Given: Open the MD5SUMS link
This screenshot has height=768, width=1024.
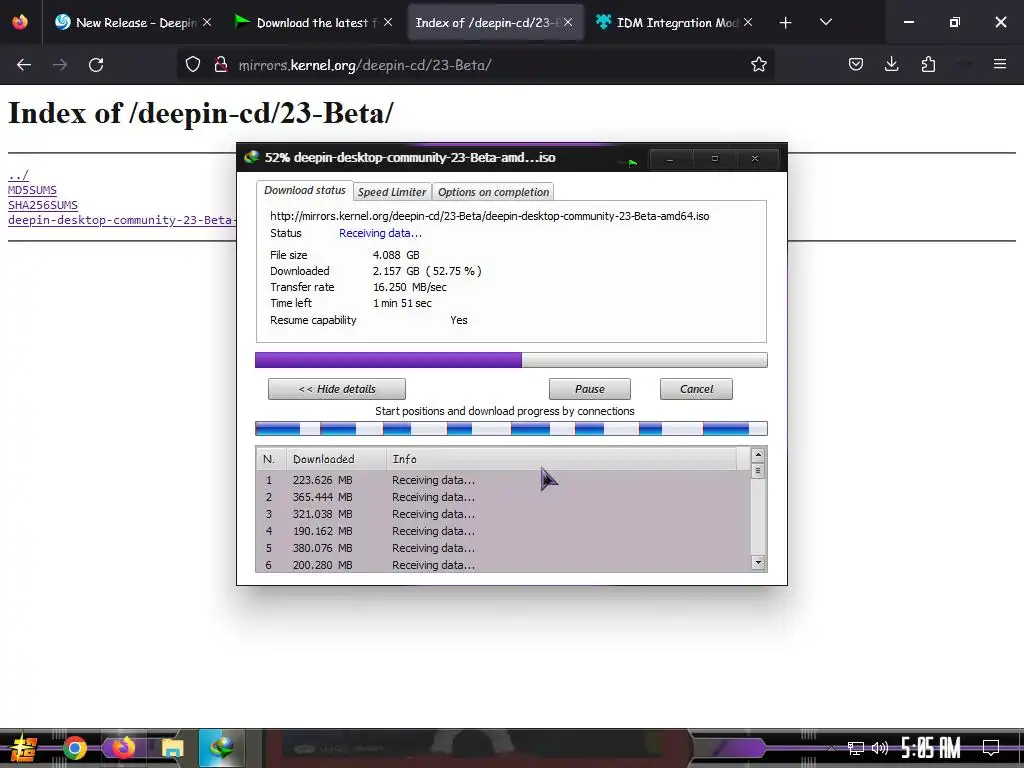Looking at the screenshot, I should tap(32, 190).
